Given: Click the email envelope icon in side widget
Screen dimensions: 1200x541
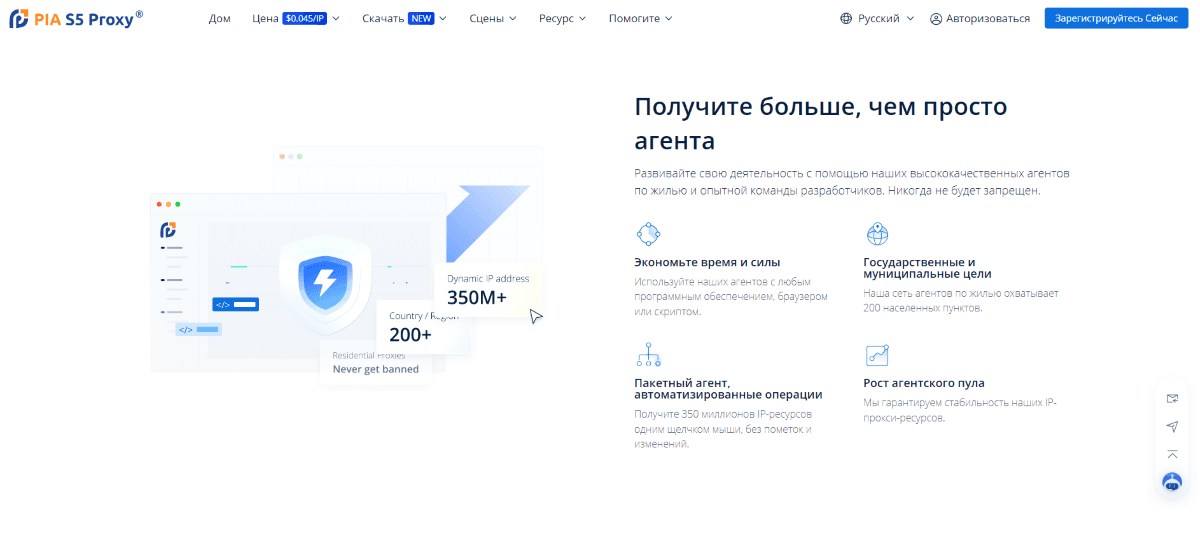Looking at the screenshot, I should coord(1172,398).
